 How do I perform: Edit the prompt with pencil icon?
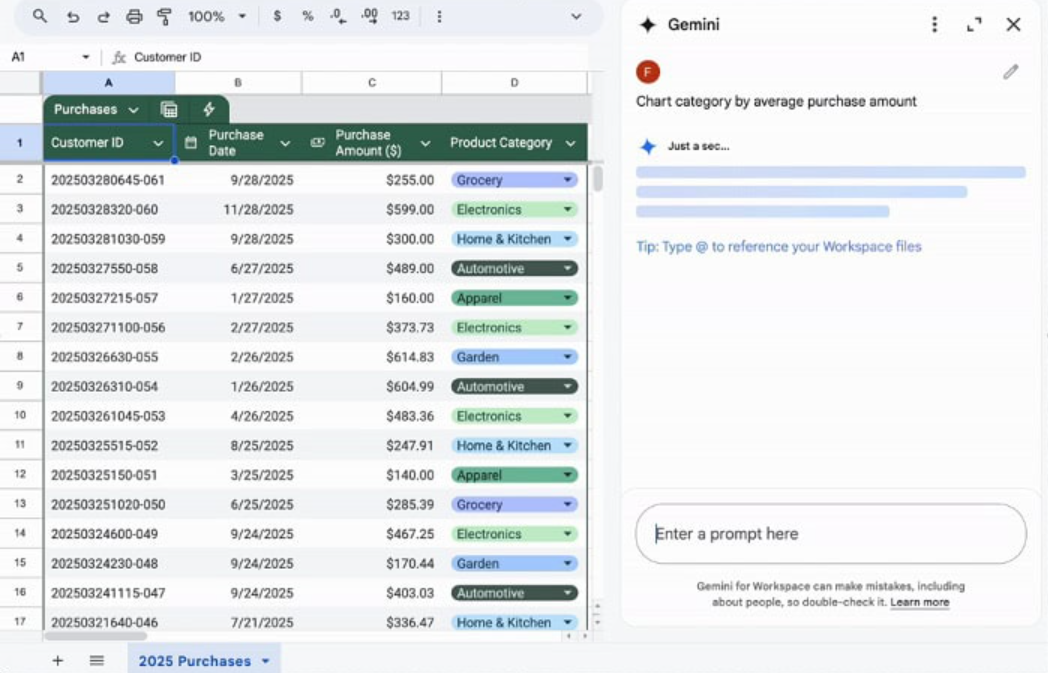[1011, 72]
